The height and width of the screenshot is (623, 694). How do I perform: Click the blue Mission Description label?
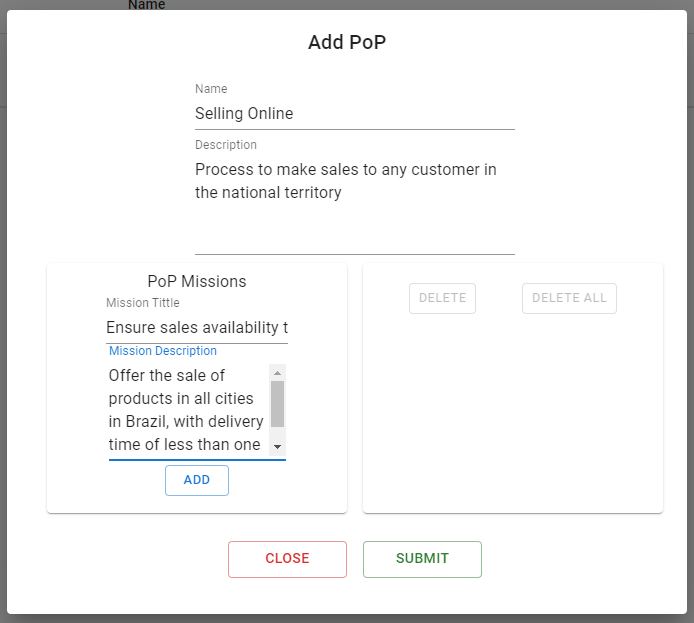tap(163, 351)
